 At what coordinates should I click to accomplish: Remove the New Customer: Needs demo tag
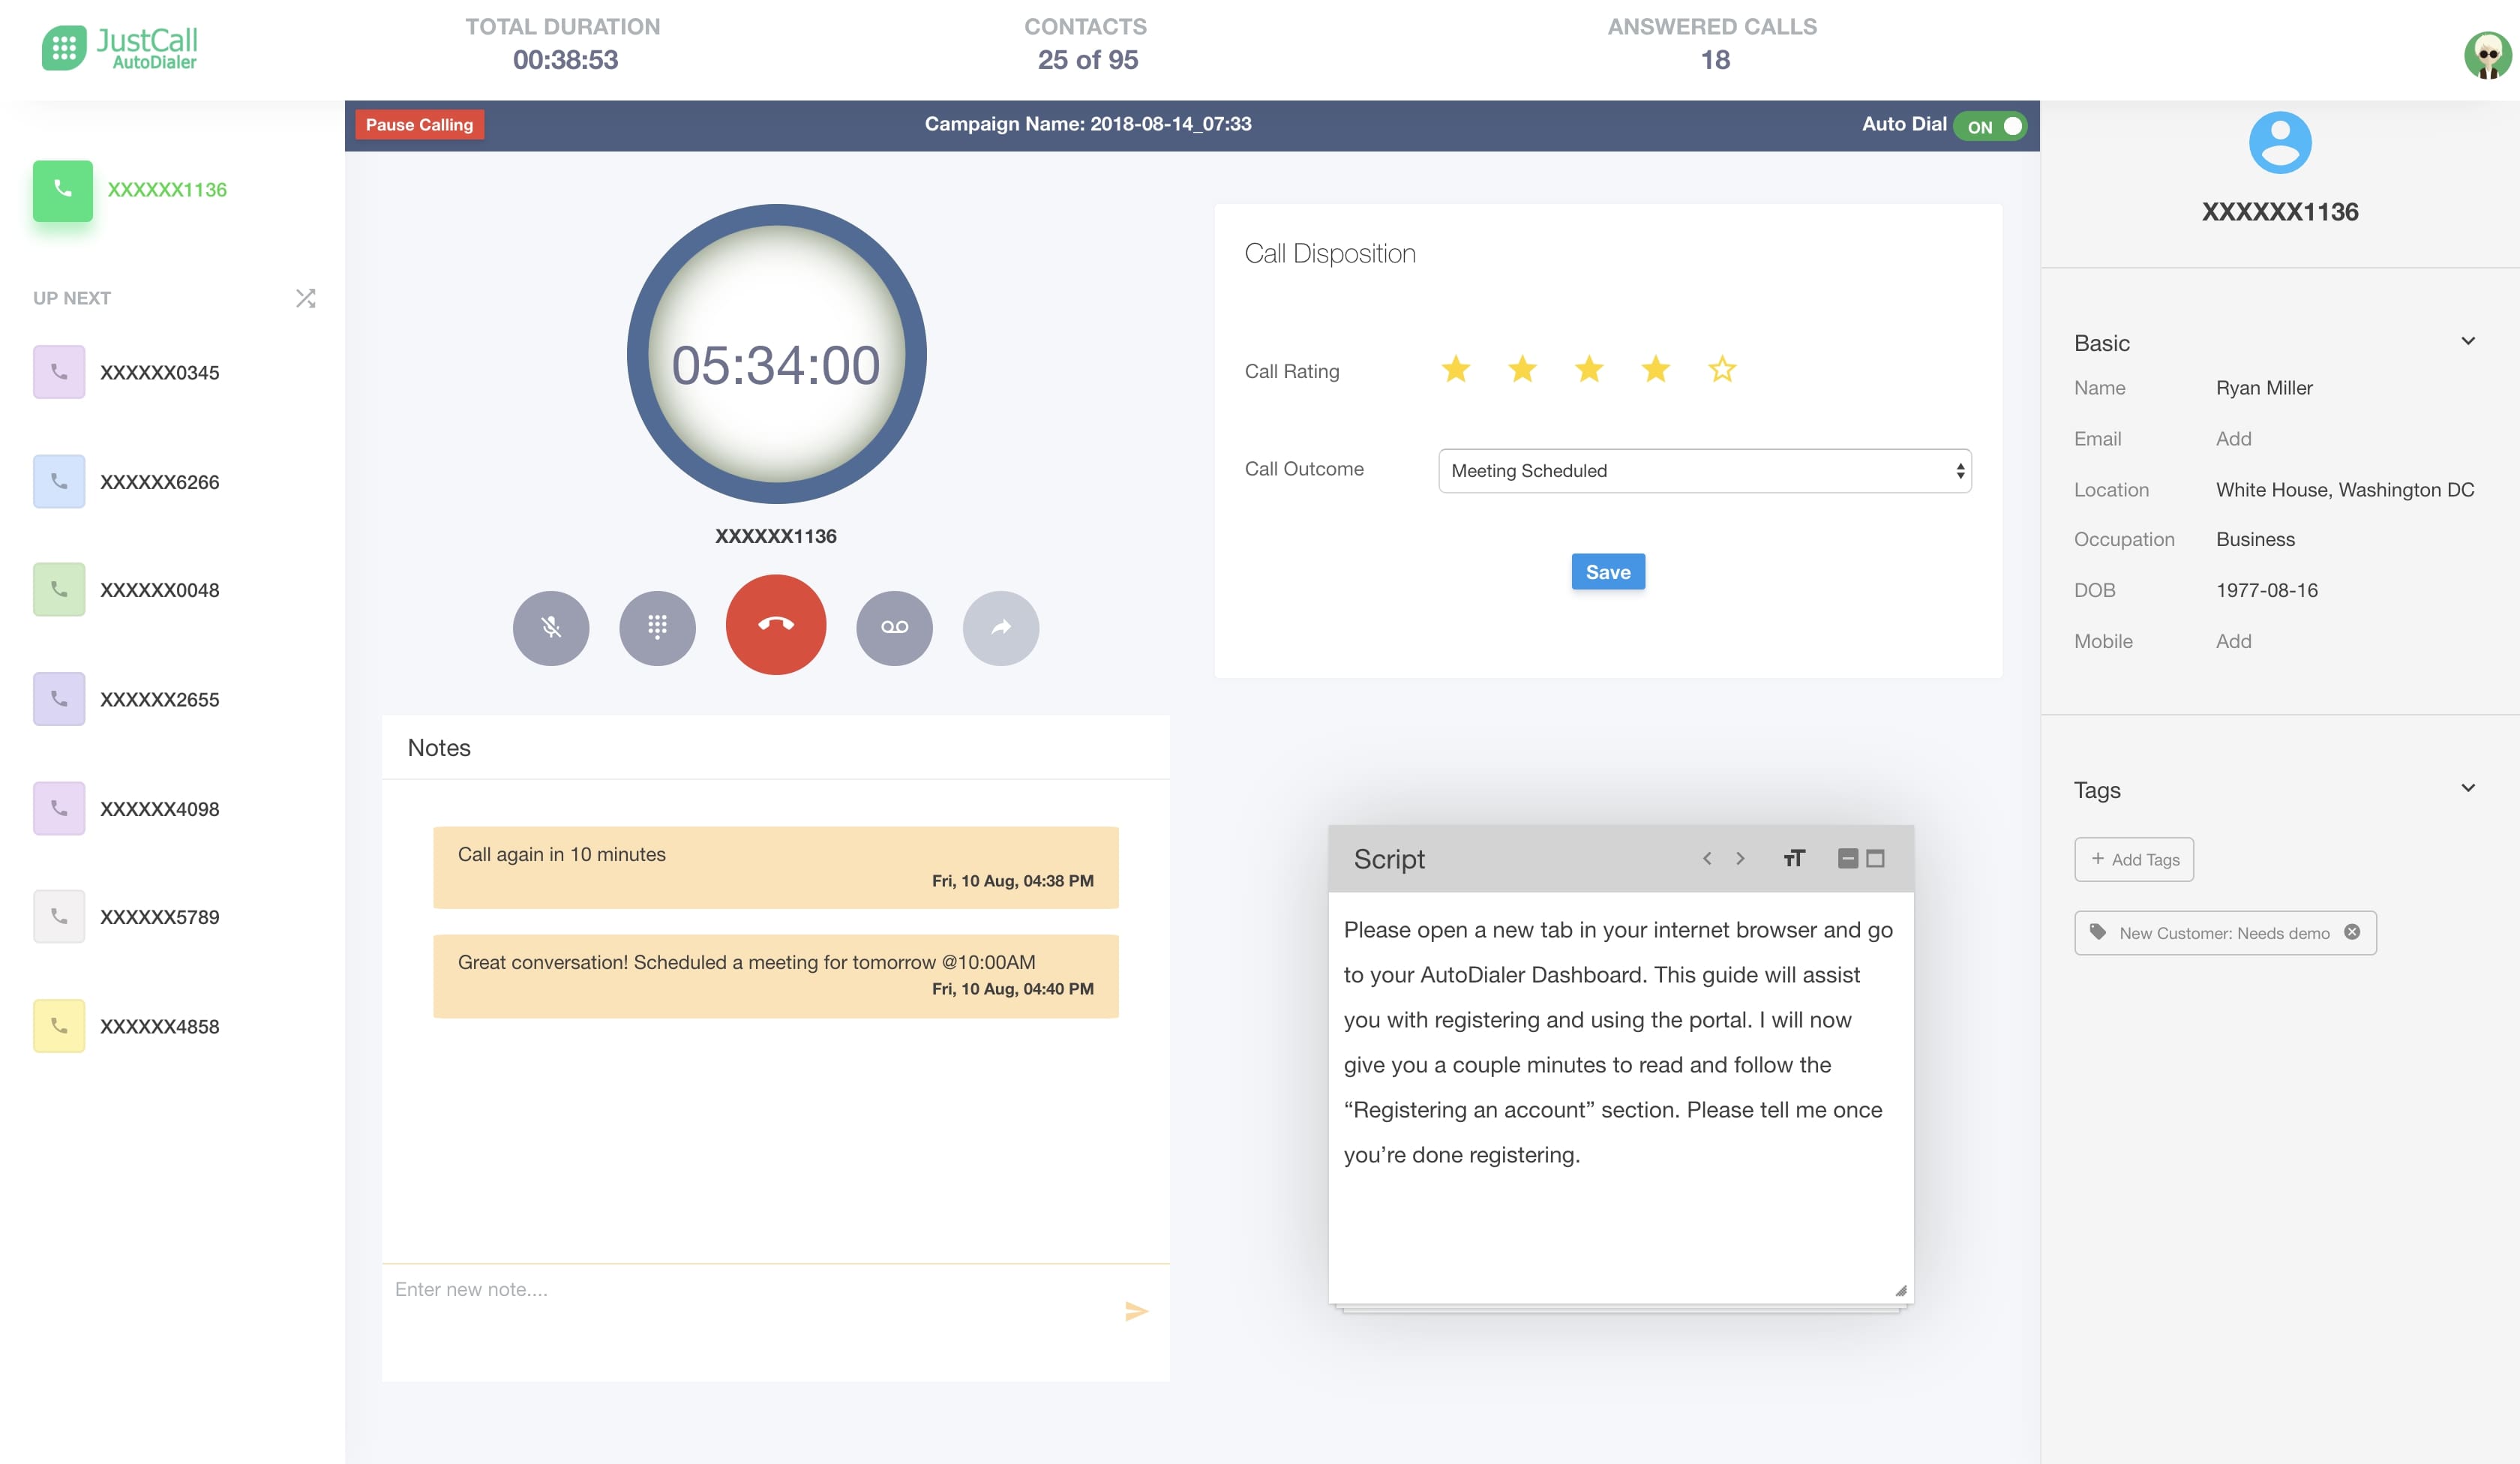(x=2352, y=932)
